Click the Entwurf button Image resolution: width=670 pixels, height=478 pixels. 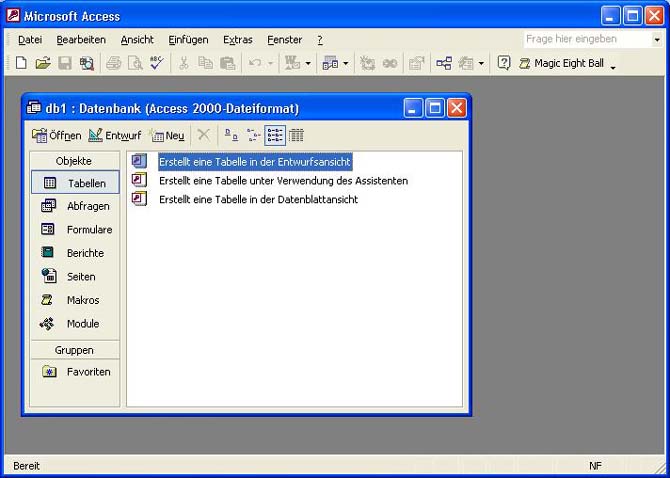[115, 135]
